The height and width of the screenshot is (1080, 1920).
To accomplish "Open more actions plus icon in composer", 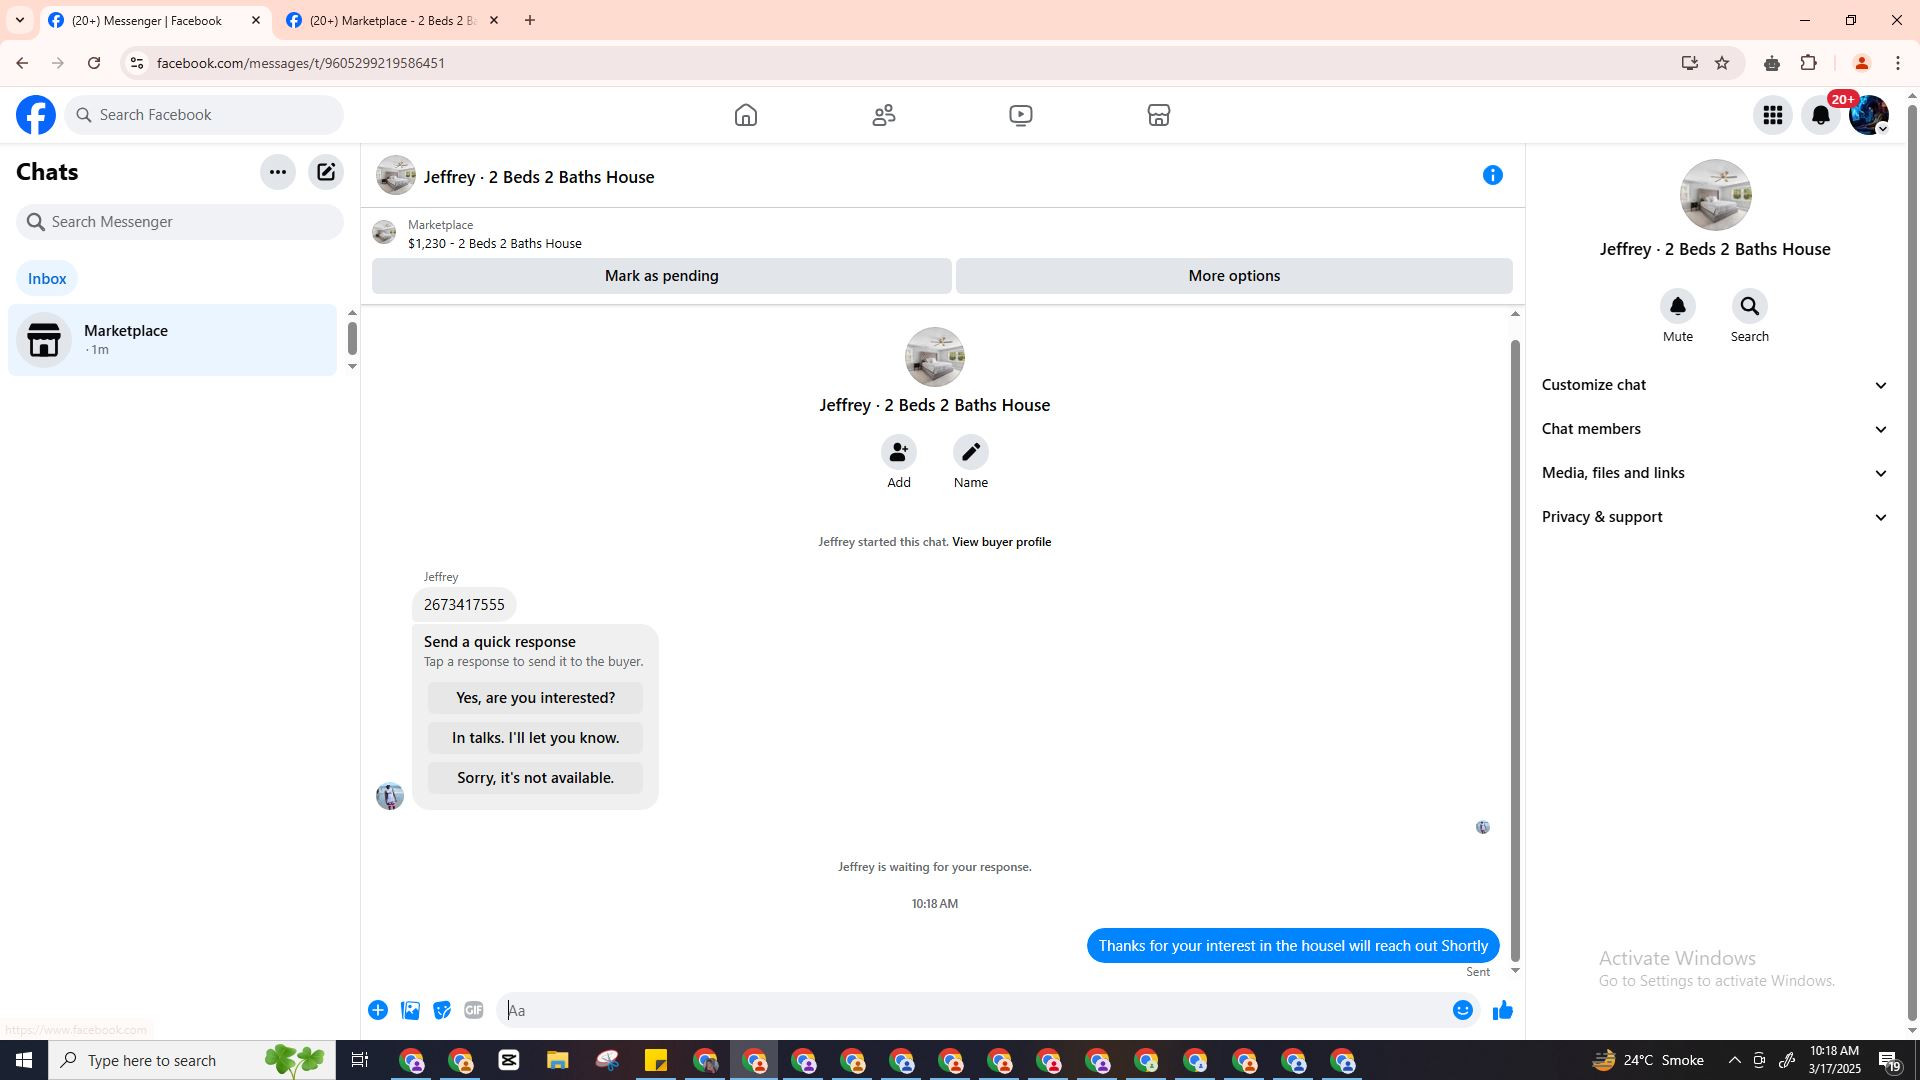I will 377,1010.
